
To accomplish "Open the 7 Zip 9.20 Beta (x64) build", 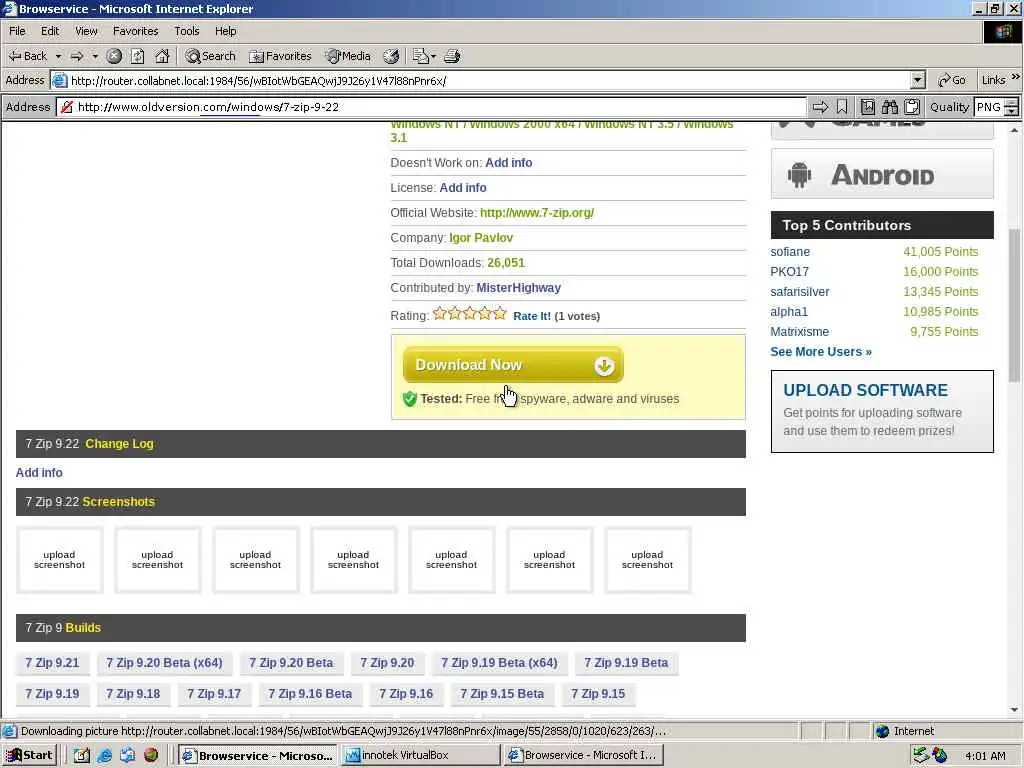I will pyautogui.click(x=164, y=663).
